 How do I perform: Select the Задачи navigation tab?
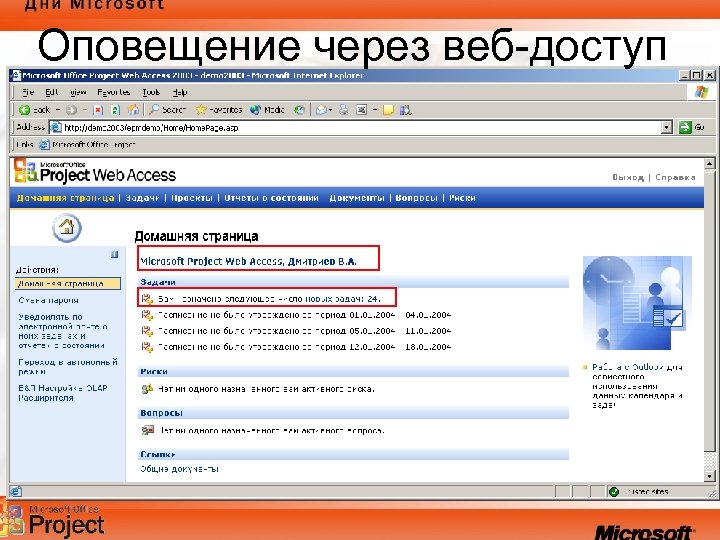142,198
